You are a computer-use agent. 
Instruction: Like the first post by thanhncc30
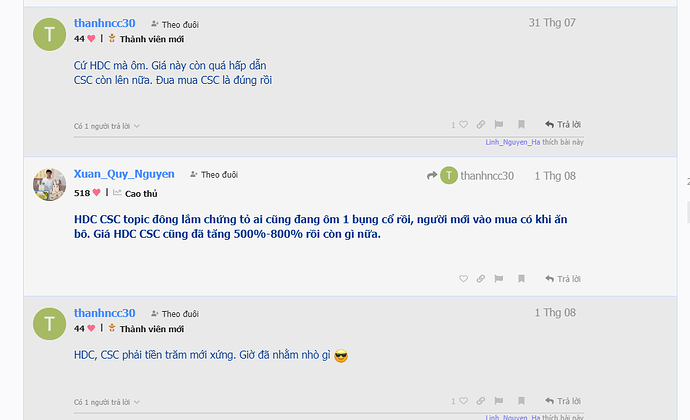[x=463, y=125]
